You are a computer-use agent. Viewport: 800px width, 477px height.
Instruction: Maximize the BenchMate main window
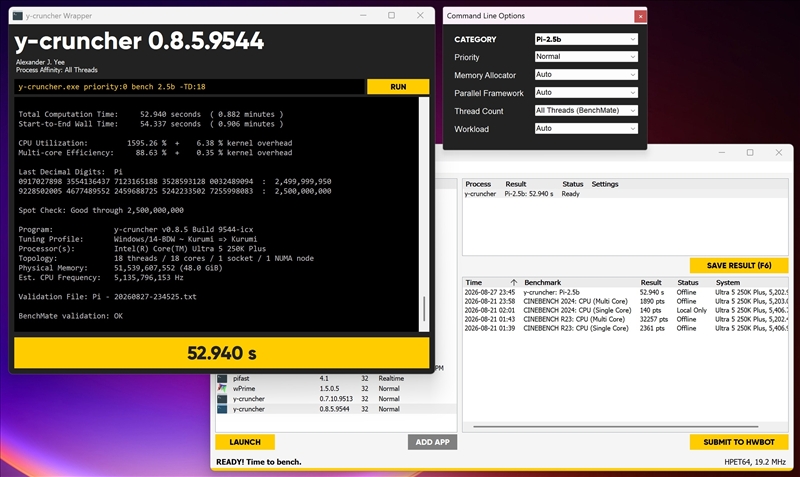tap(750, 153)
